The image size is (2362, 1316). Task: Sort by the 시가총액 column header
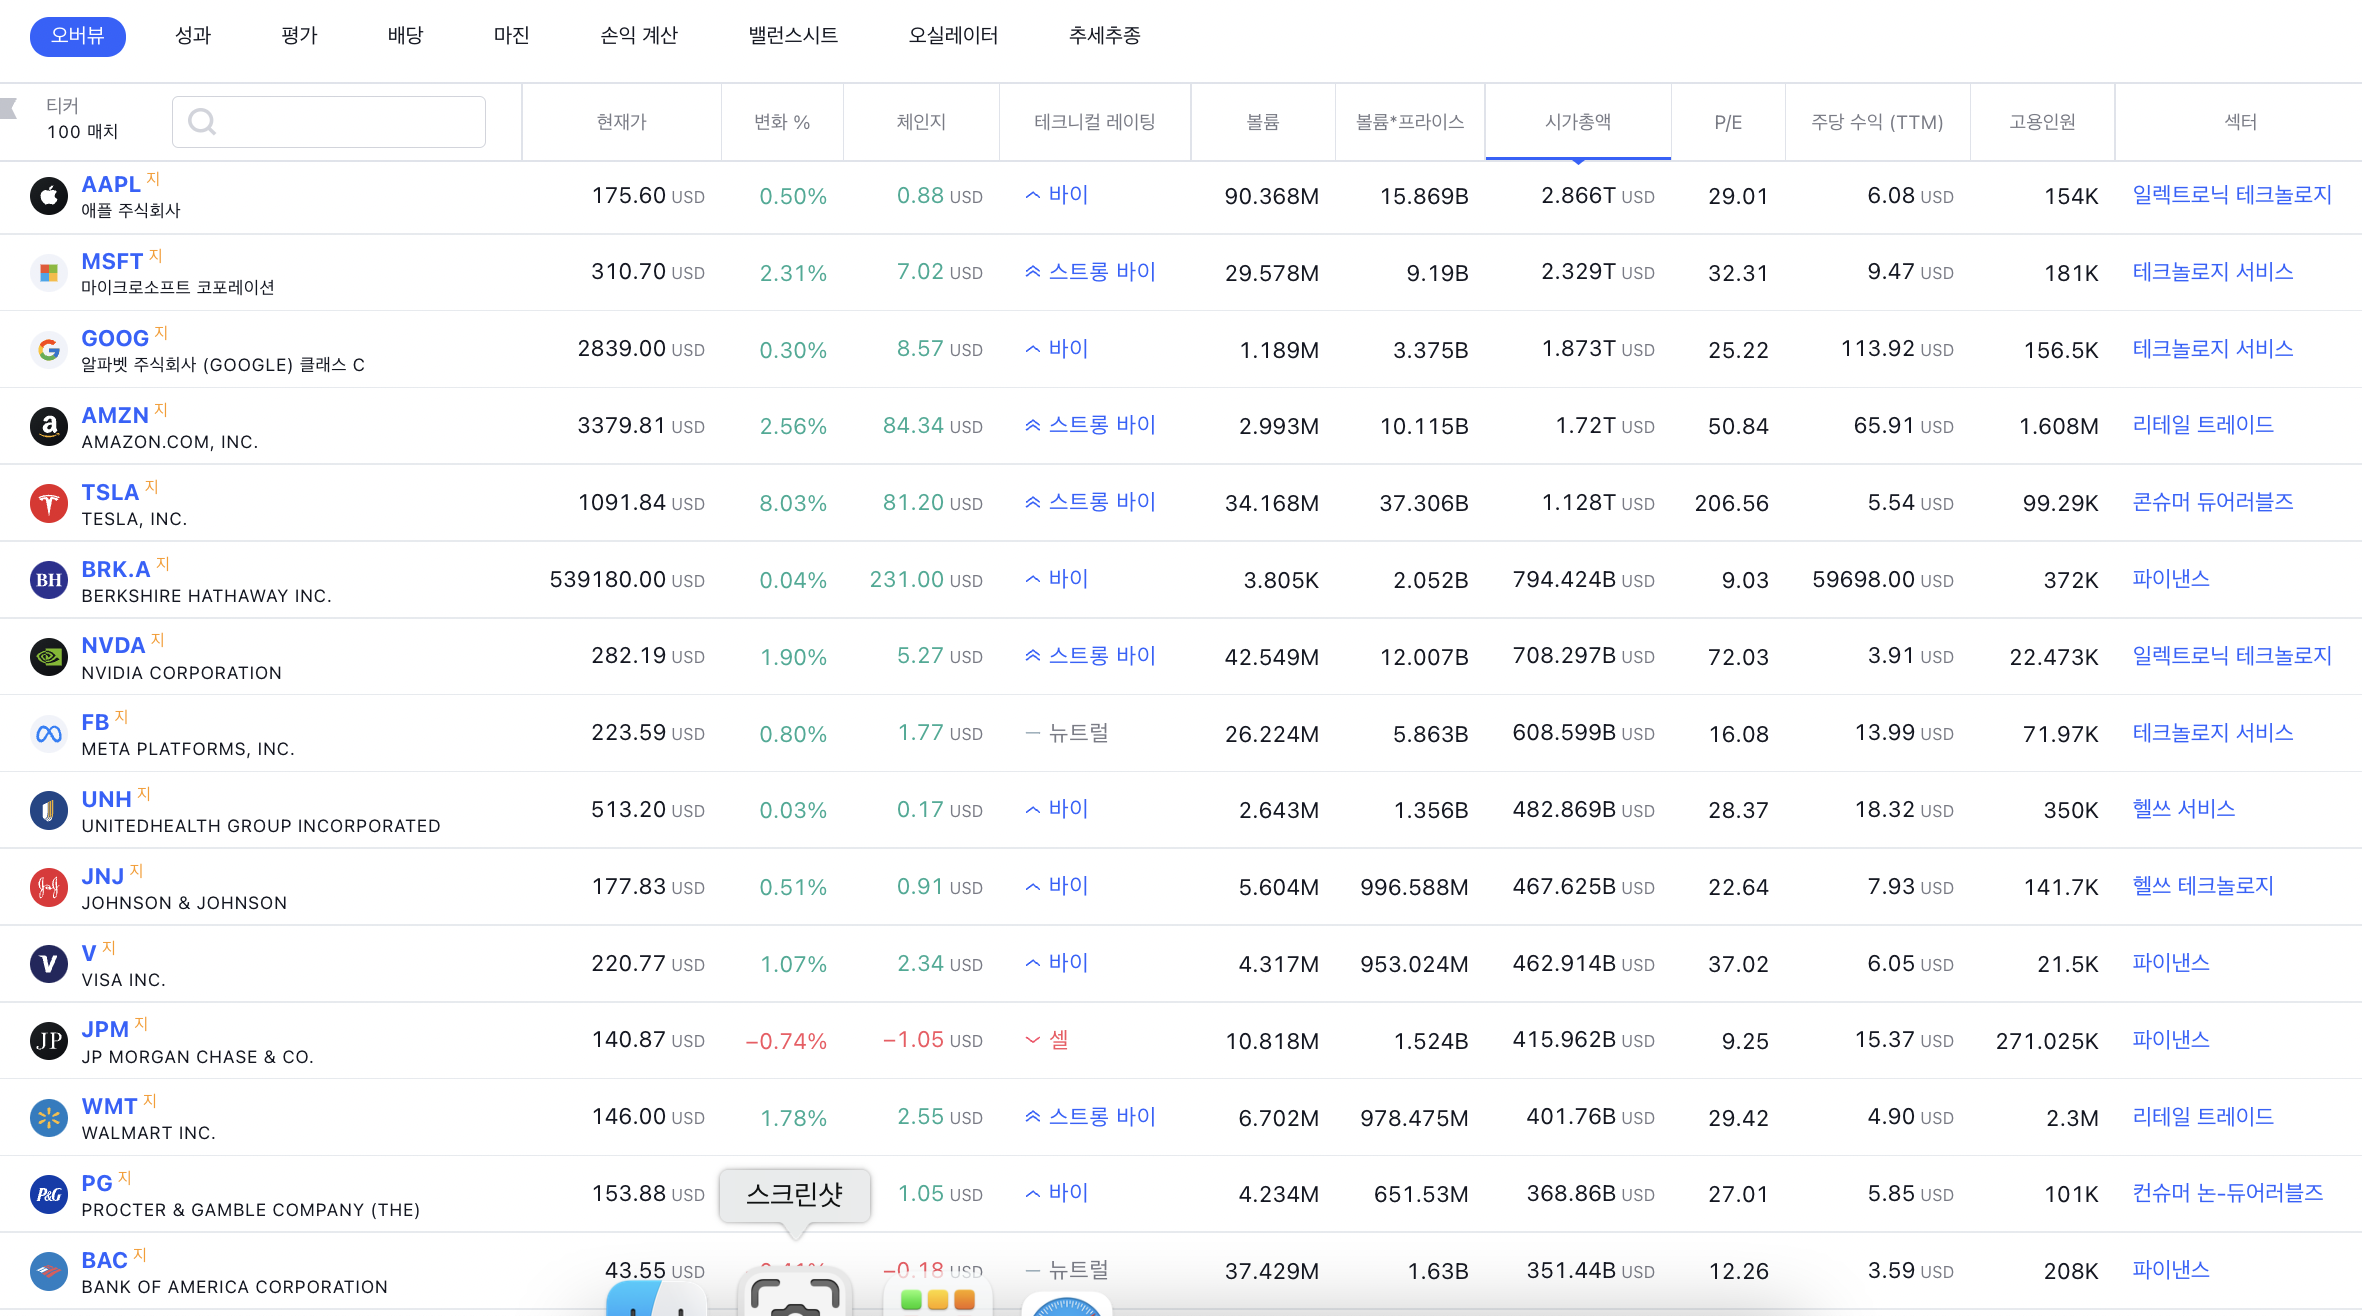[1577, 122]
